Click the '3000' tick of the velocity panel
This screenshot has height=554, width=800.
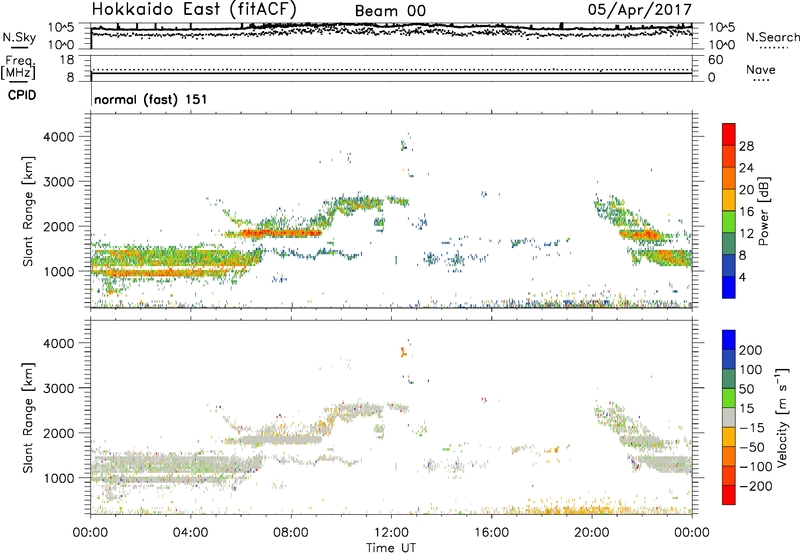point(59,388)
